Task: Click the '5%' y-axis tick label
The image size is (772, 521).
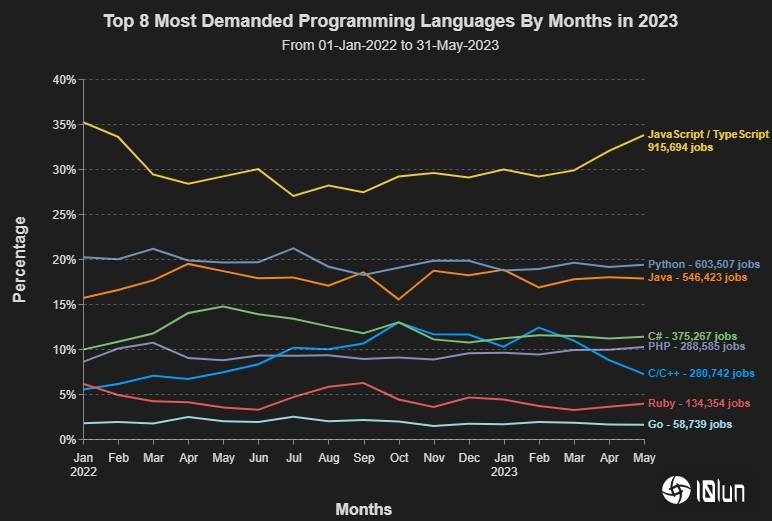Action: tap(67, 394)
